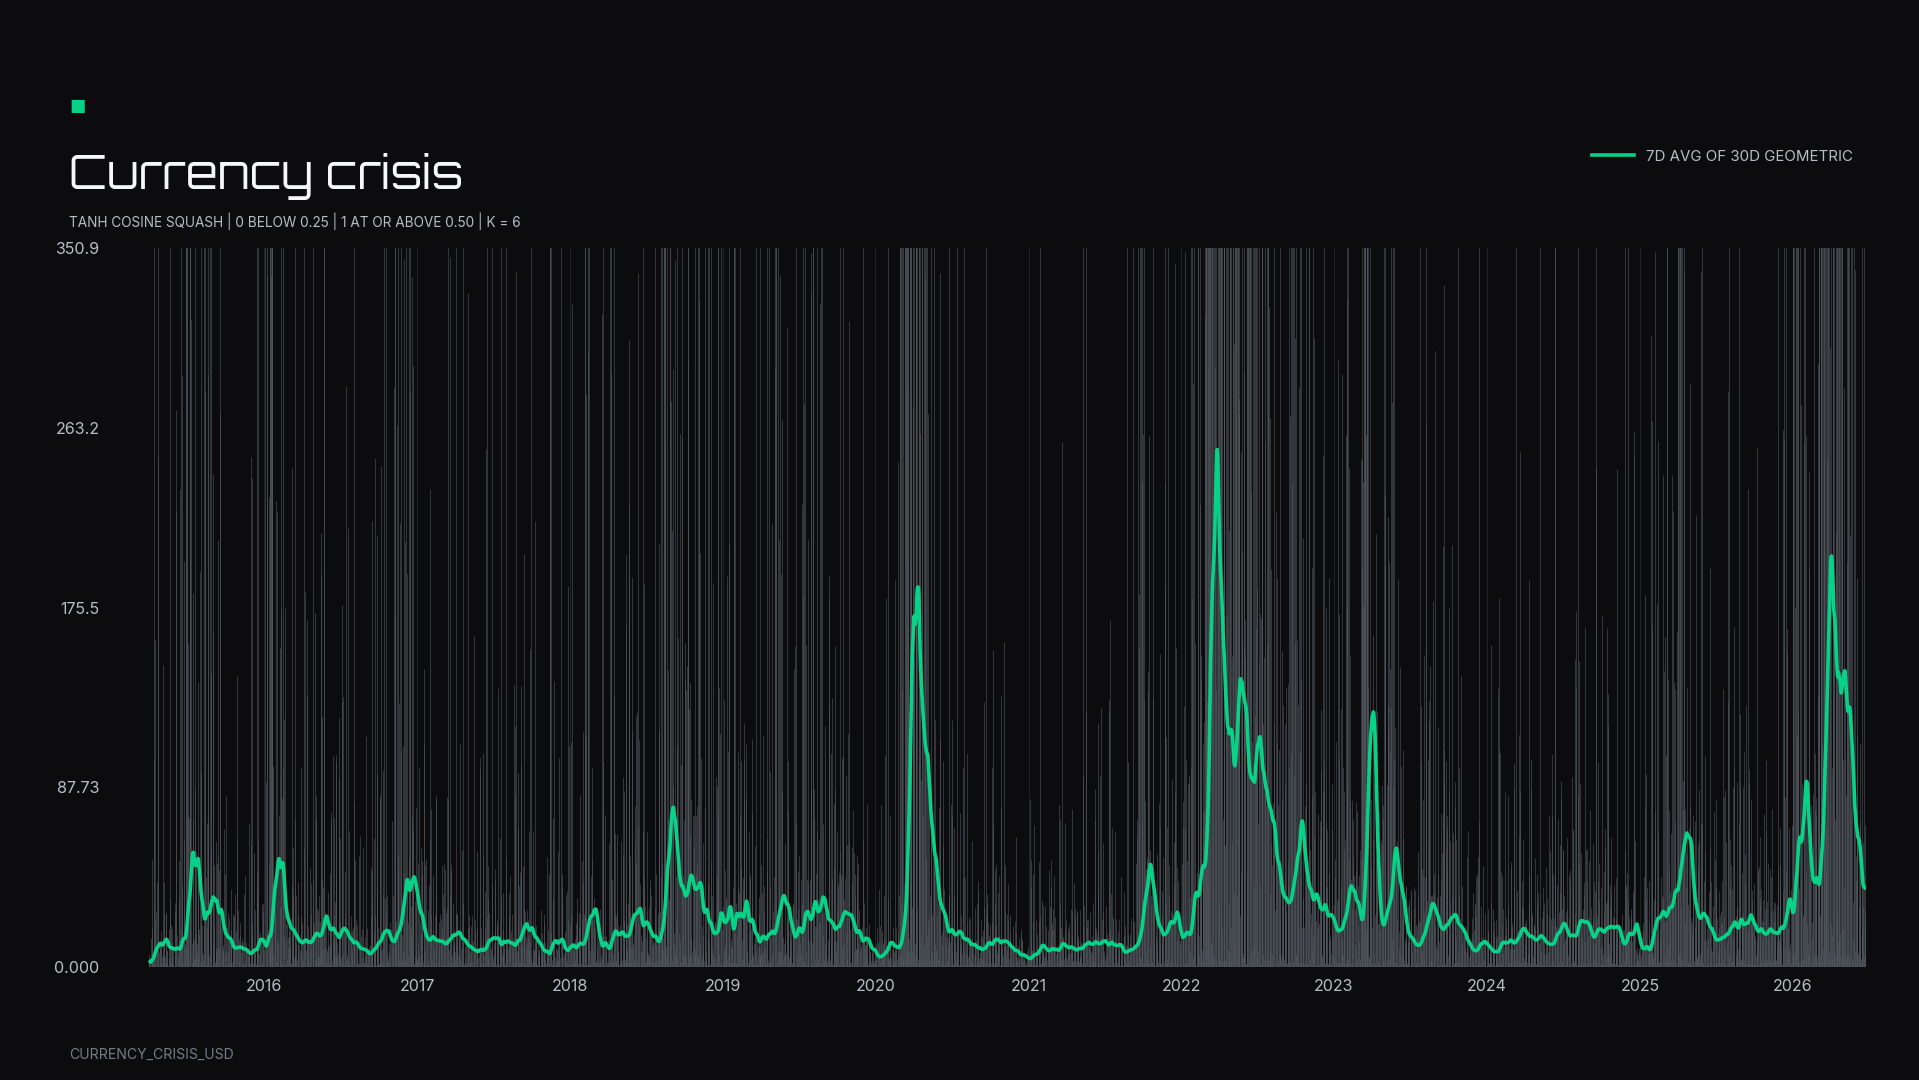Click the 2019 x-axis label
This screenshot has height=1080, width=1919.
coord(723,985)
